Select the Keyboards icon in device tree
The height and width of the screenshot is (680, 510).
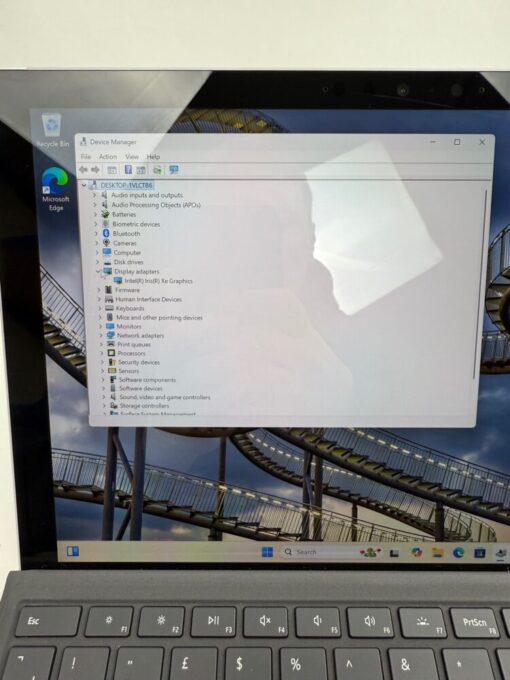(x=109, y=308)
